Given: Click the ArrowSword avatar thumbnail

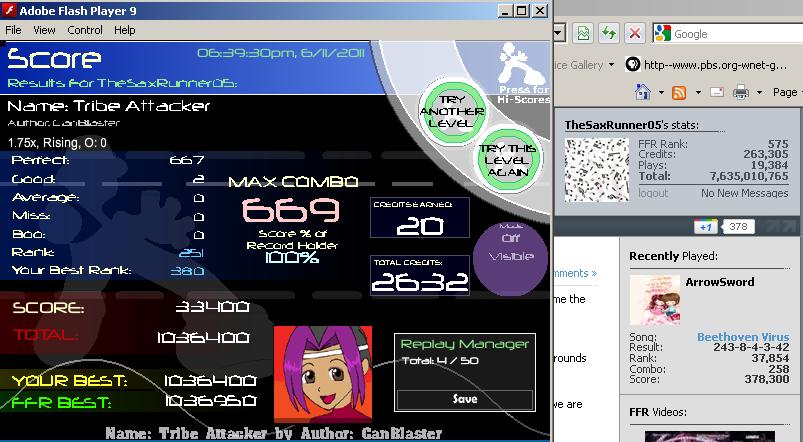Looking at the screenshot, I should [x=654, y=300].
